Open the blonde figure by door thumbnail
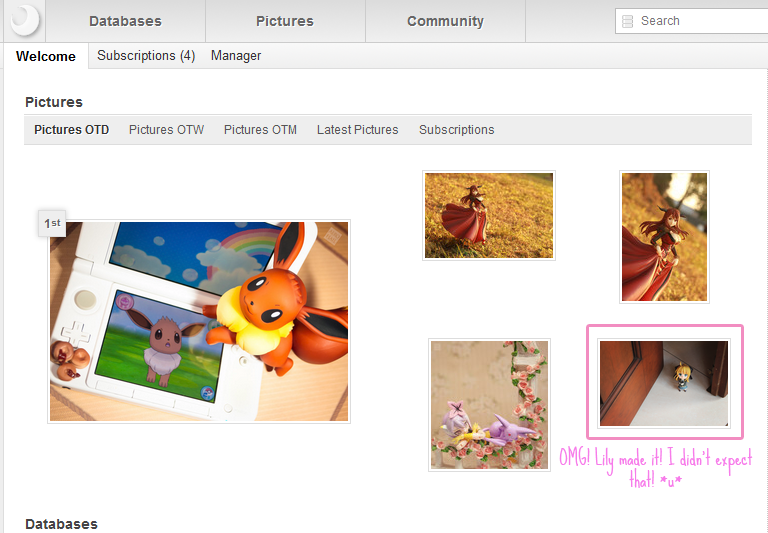 (x=664, y=383)
